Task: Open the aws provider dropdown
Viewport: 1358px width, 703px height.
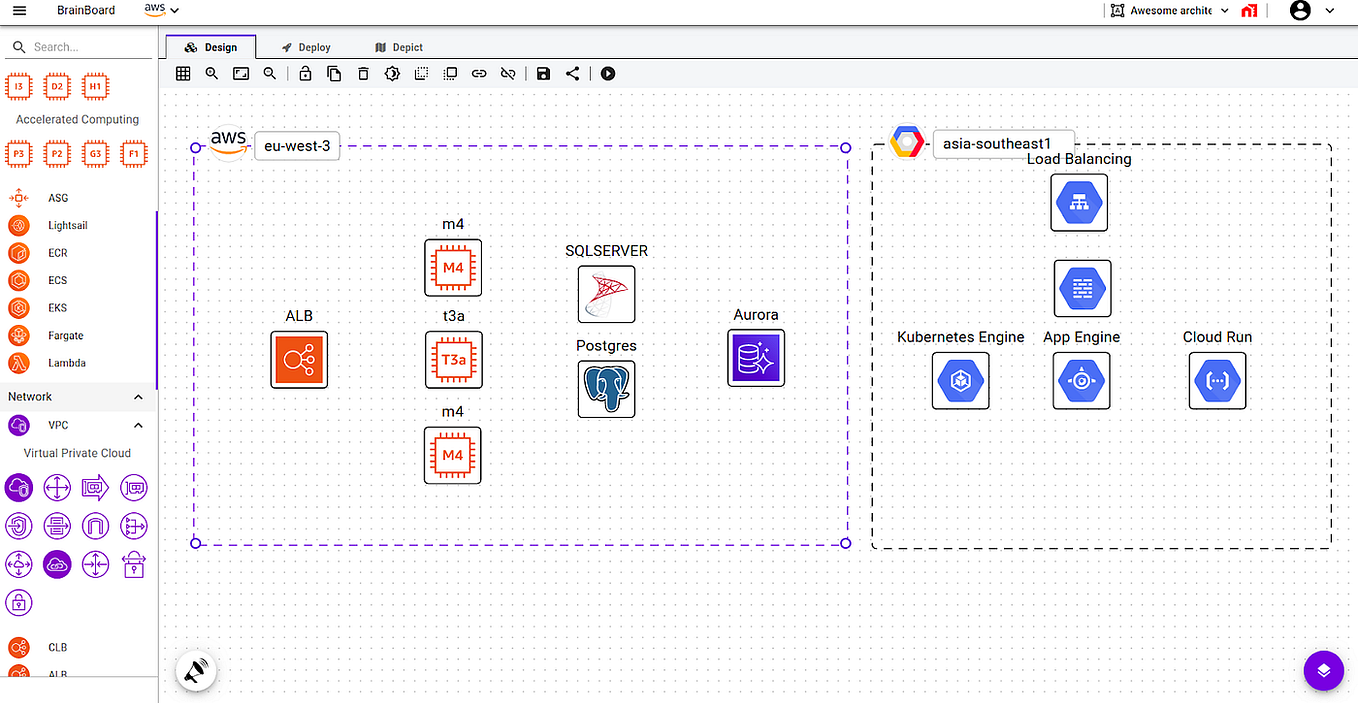Action: tap(160, 10)
